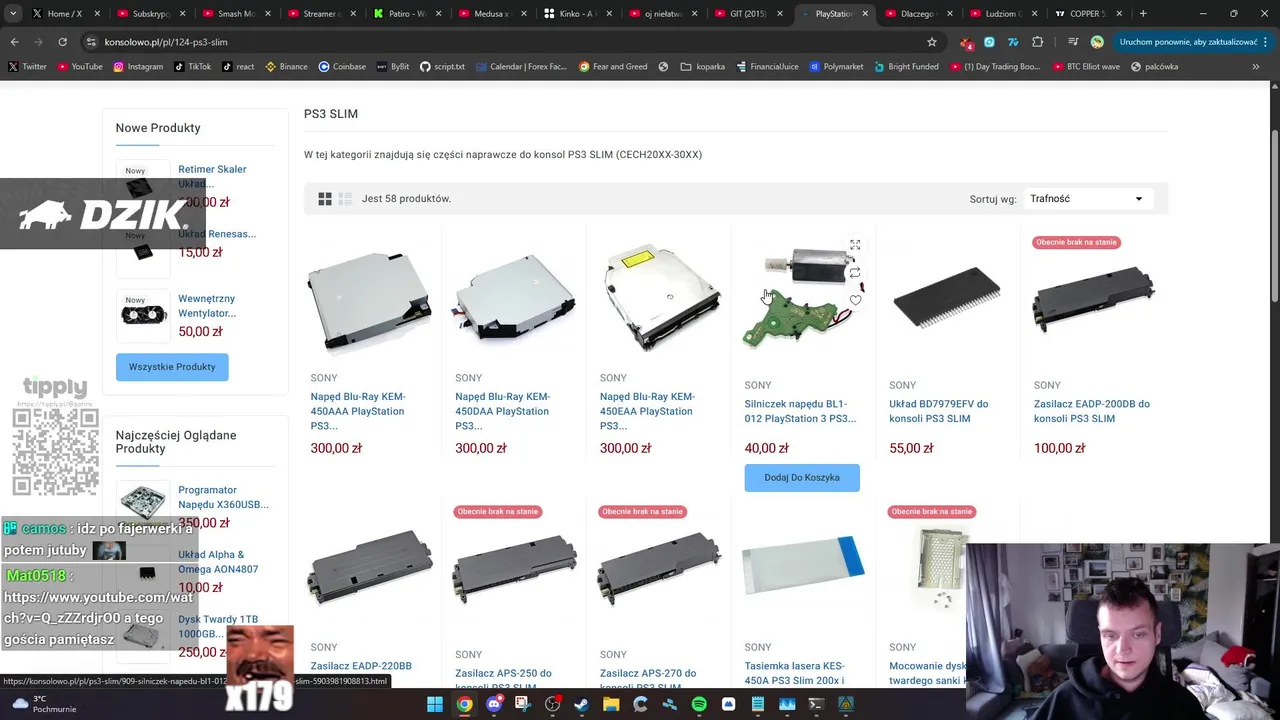This screenshot has width=1280, height=720.
Task: Open Instagram bookmark
Action: pos(138,67)
